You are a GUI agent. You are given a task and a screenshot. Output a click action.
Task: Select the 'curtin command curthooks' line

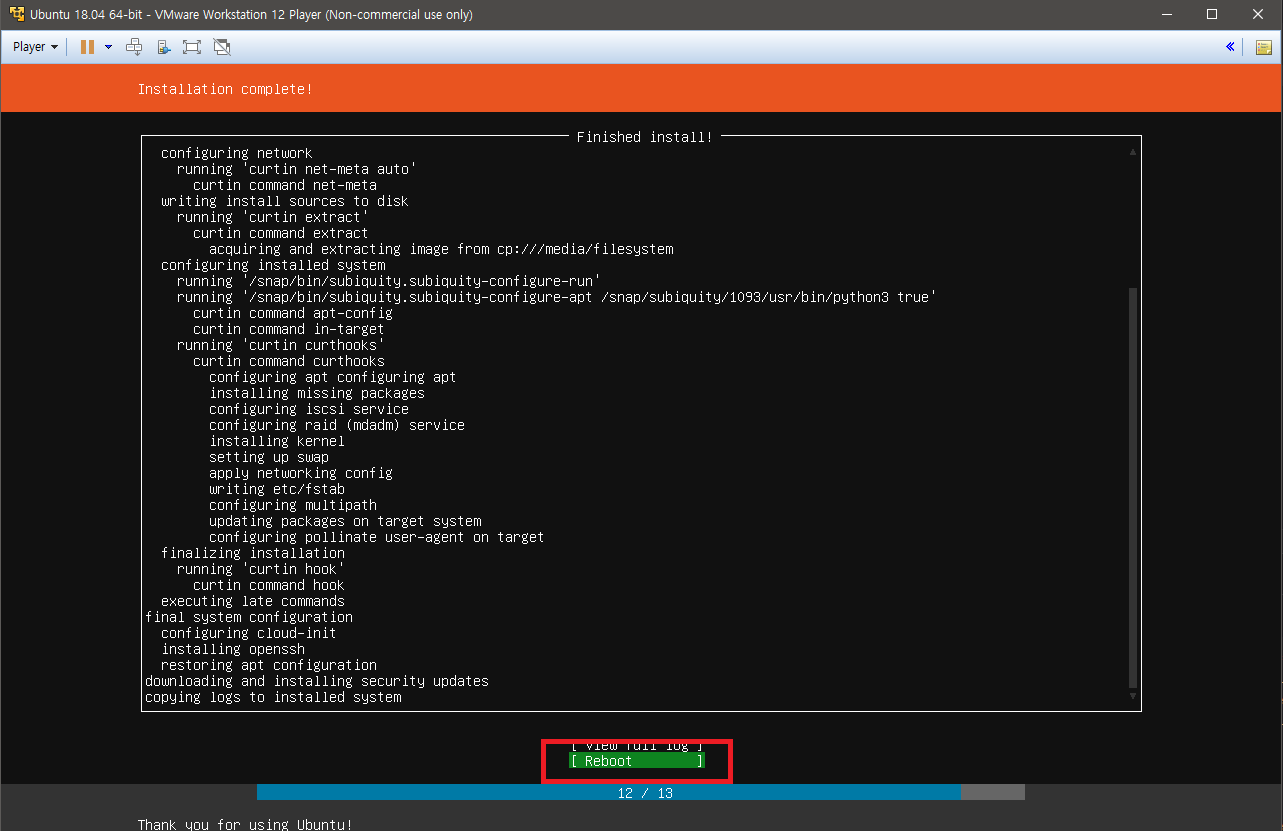click(x=289, y=361)
